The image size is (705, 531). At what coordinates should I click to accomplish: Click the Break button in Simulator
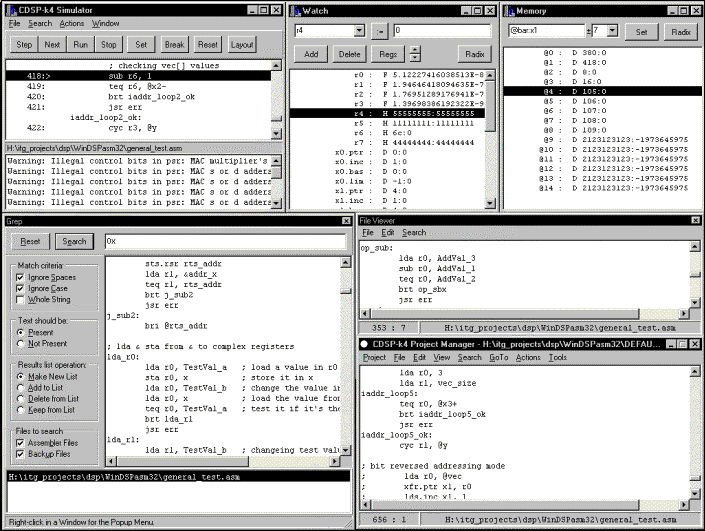[174, 45]
